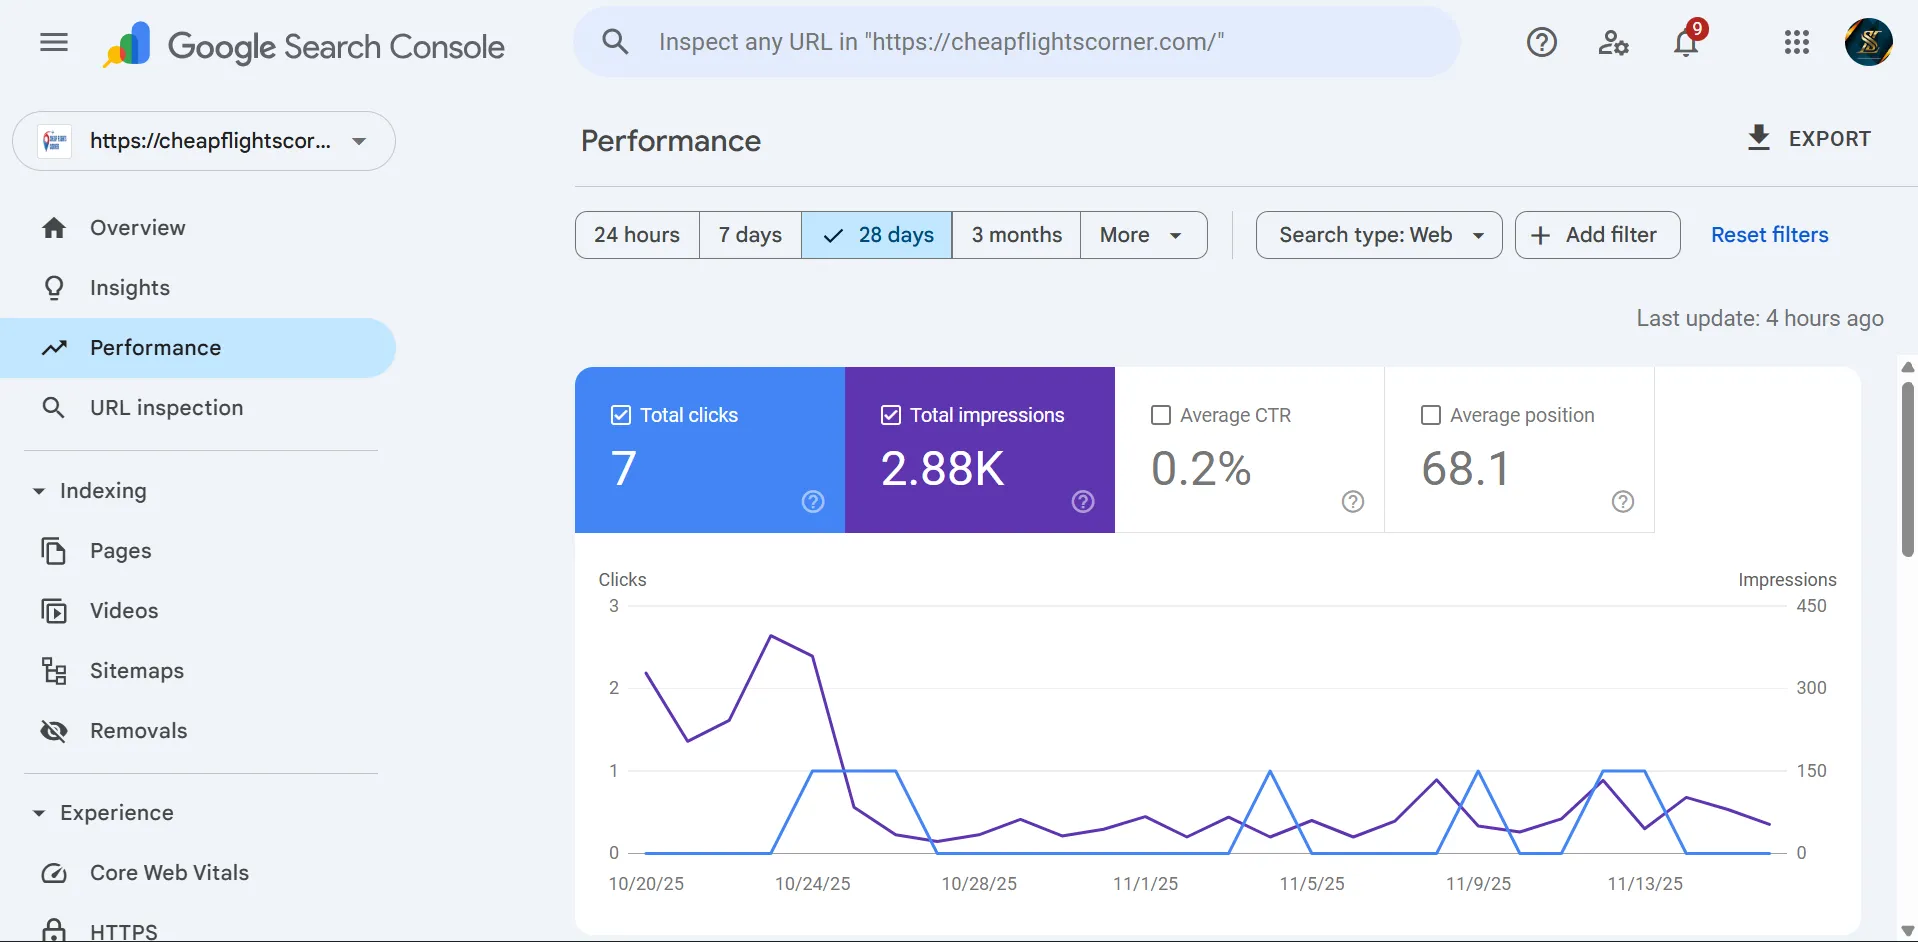Click the Reset filters link
The height and width of the screenshot is (942, 1918).
point(1769,235)
